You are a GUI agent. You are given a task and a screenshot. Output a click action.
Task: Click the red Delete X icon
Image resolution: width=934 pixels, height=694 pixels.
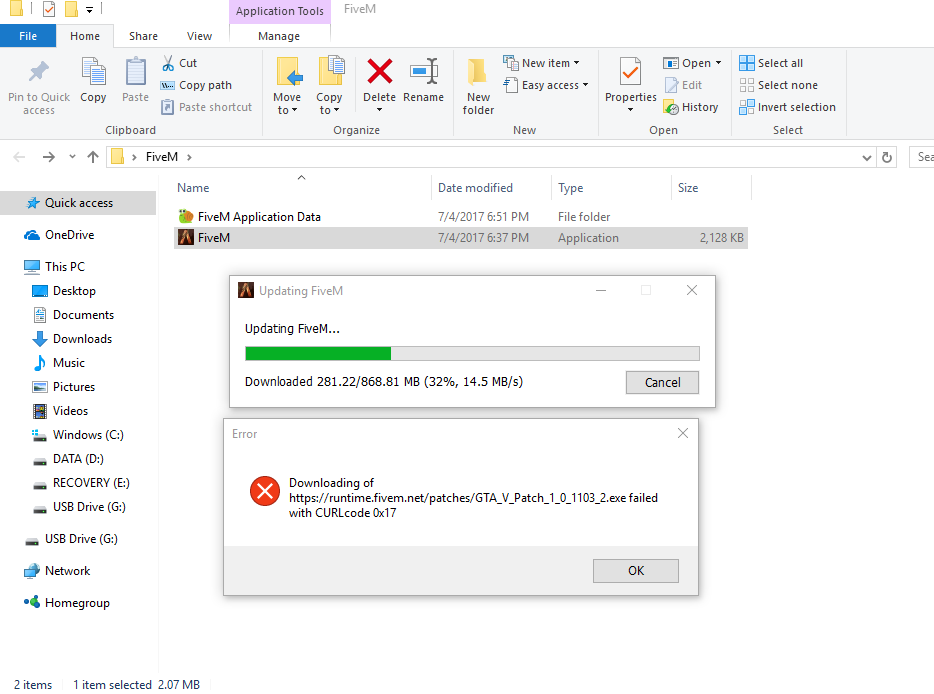click(x=379, y=71)
